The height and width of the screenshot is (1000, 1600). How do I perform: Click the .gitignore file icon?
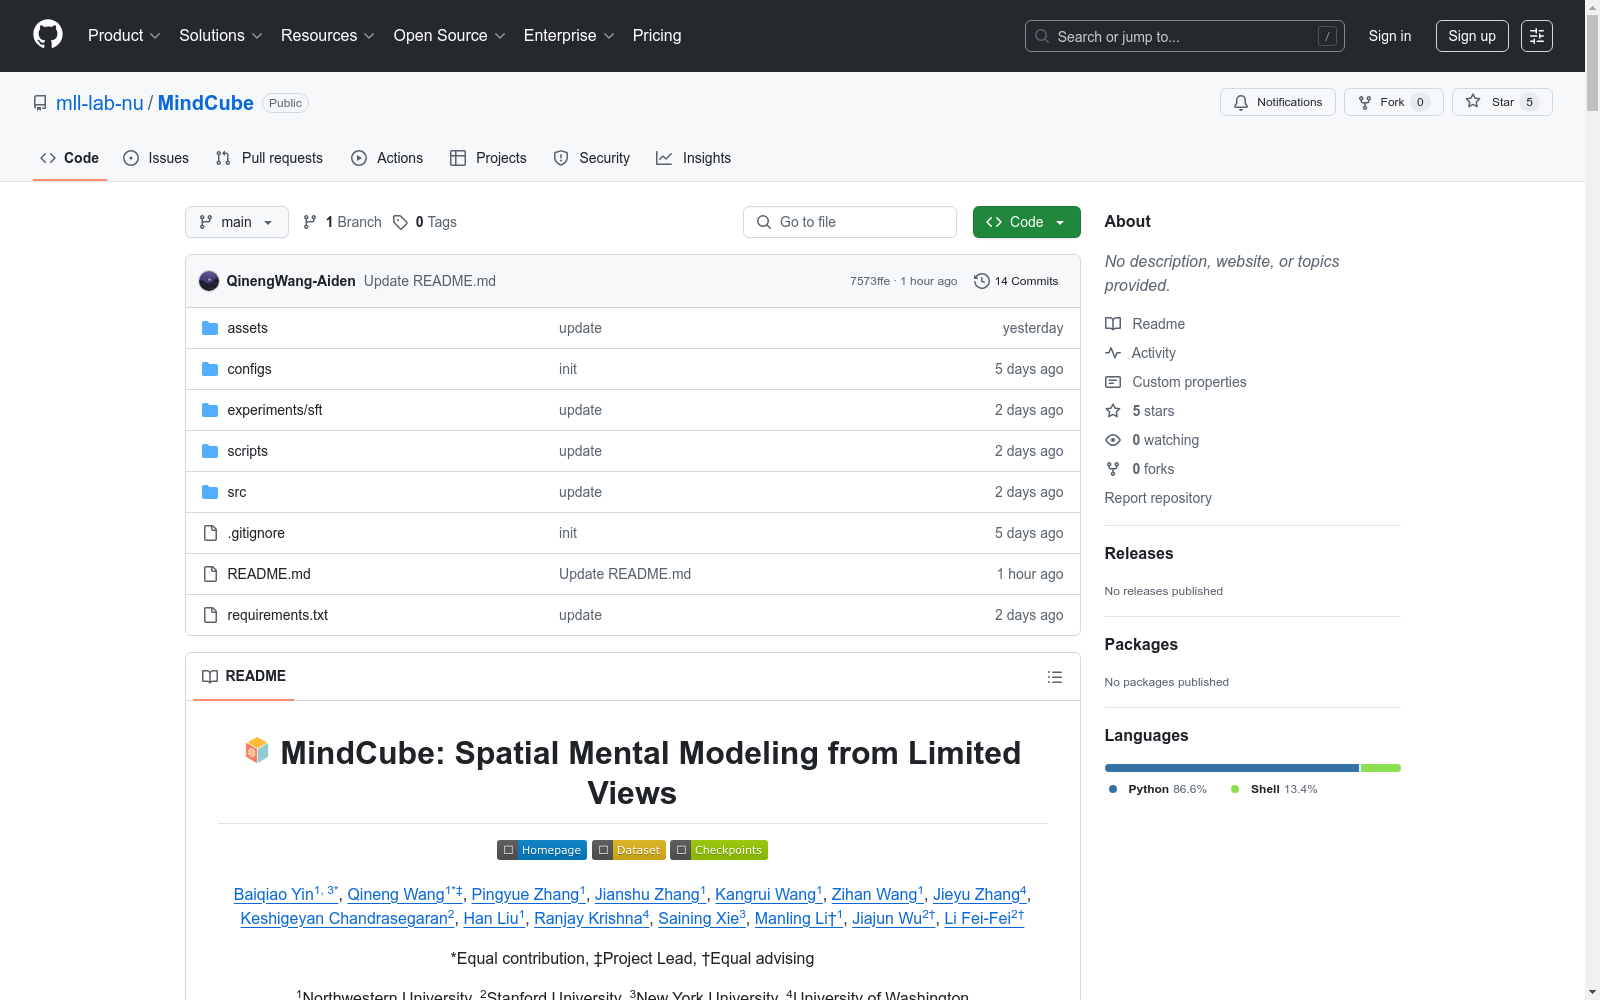[x=210, y=533]
